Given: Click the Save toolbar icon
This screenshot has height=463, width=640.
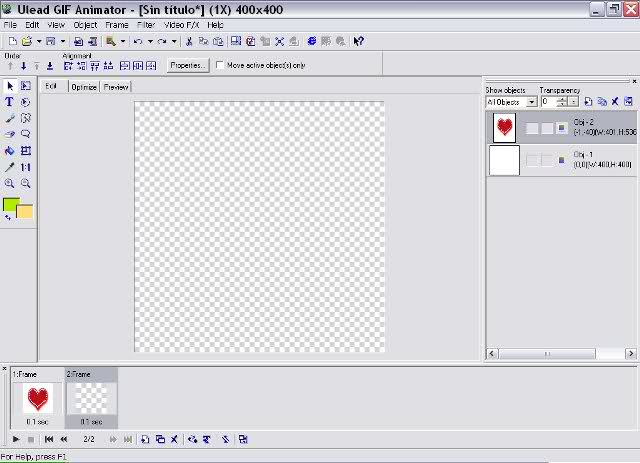Looking at the screenshot, I should click(51, 41).
